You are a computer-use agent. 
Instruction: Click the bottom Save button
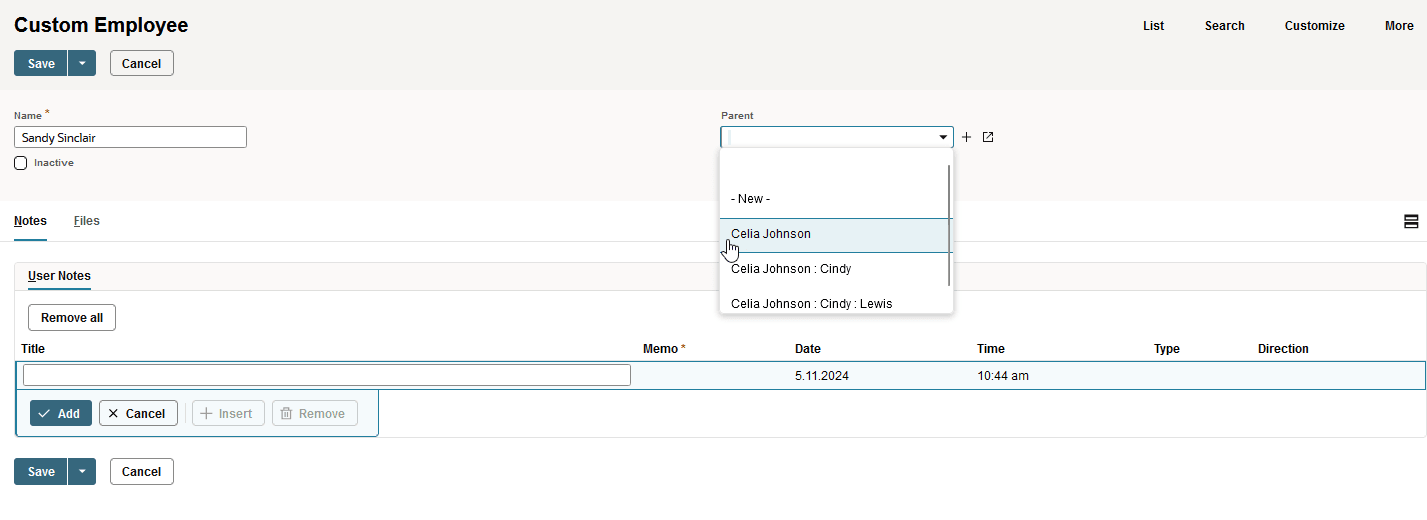point(41,471)
